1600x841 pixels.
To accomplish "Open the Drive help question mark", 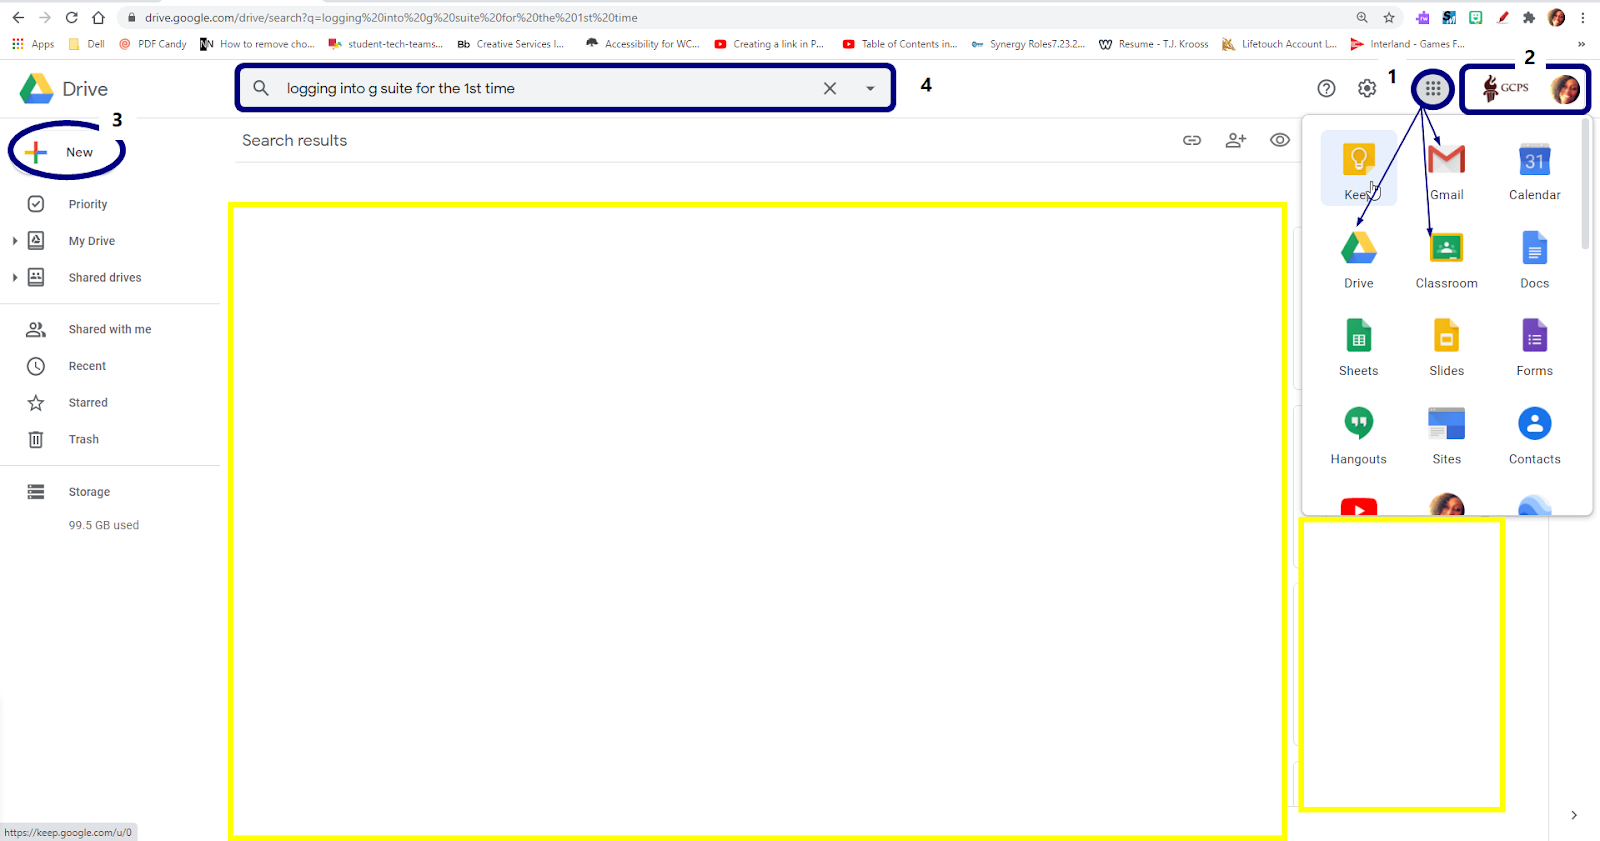I will point(1326,89).
